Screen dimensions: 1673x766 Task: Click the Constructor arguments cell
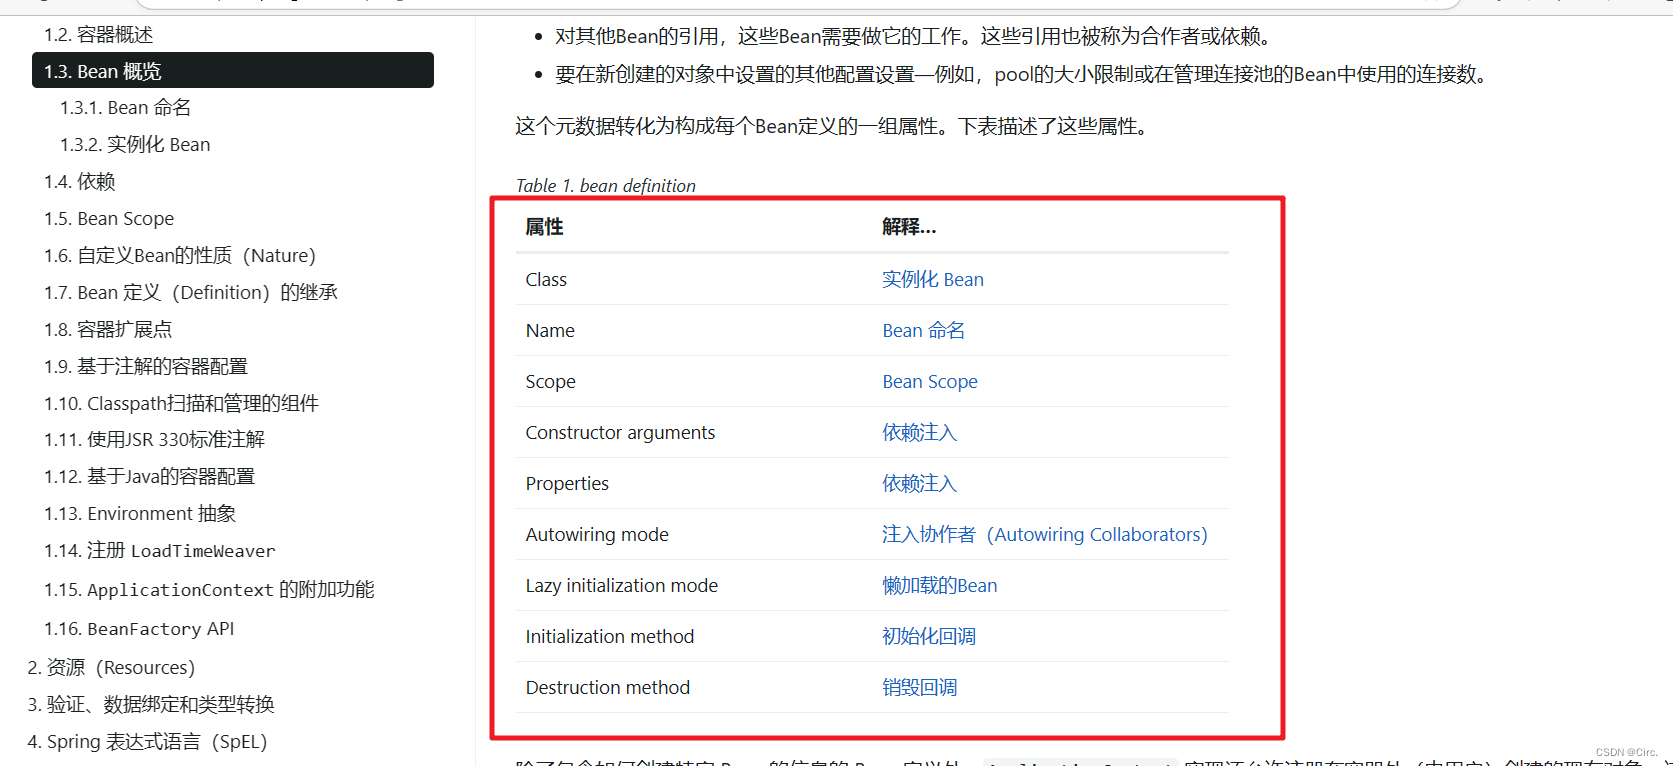pyautogui.click(x=620, y=433)
